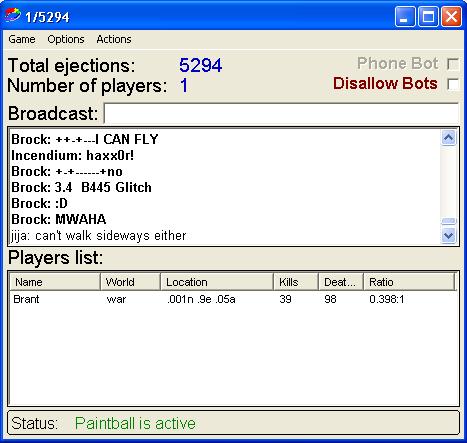Tick the Disallow Bots checkbox
Image resolution: width=467 pixels, height=443 pixels.
click(x=453, y=84)
